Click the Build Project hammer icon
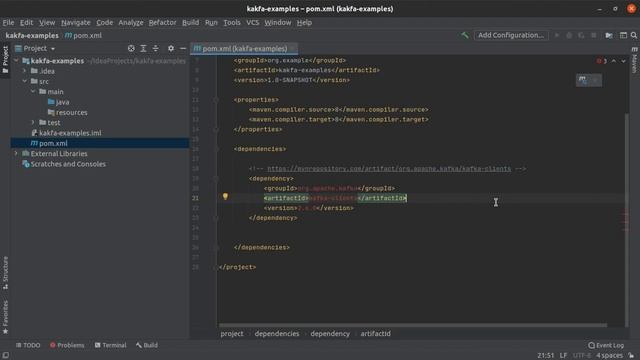The width and height of the screenshot is (640, 360). click(x=464, y=36)
